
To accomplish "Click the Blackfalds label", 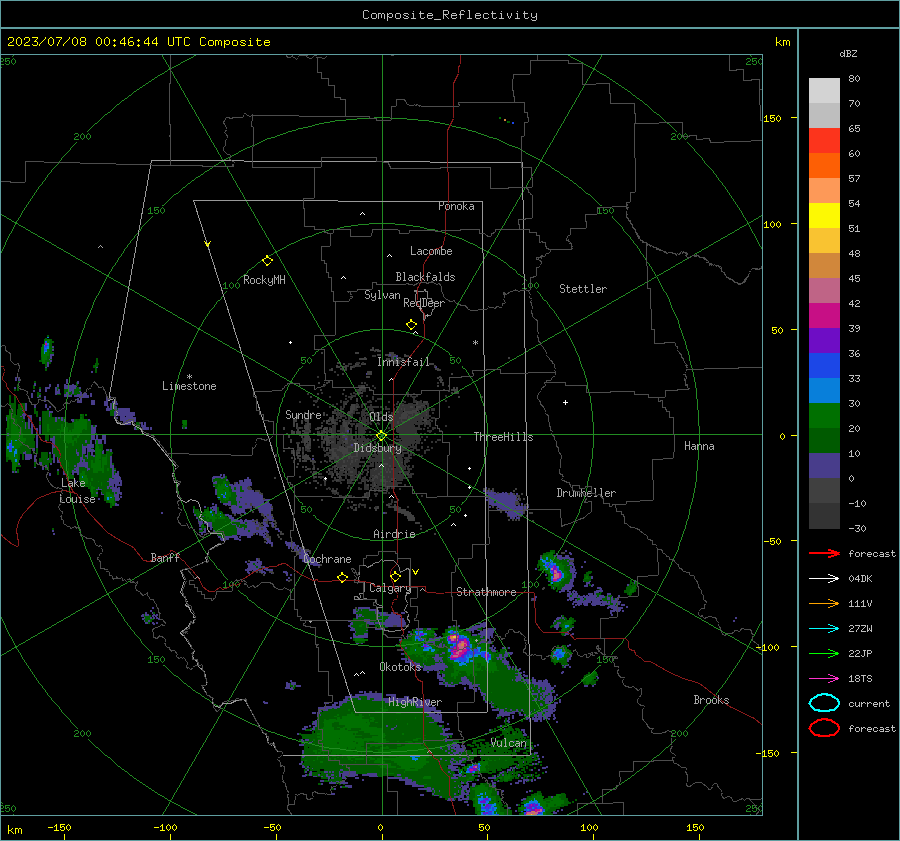I will click(425, 277).
